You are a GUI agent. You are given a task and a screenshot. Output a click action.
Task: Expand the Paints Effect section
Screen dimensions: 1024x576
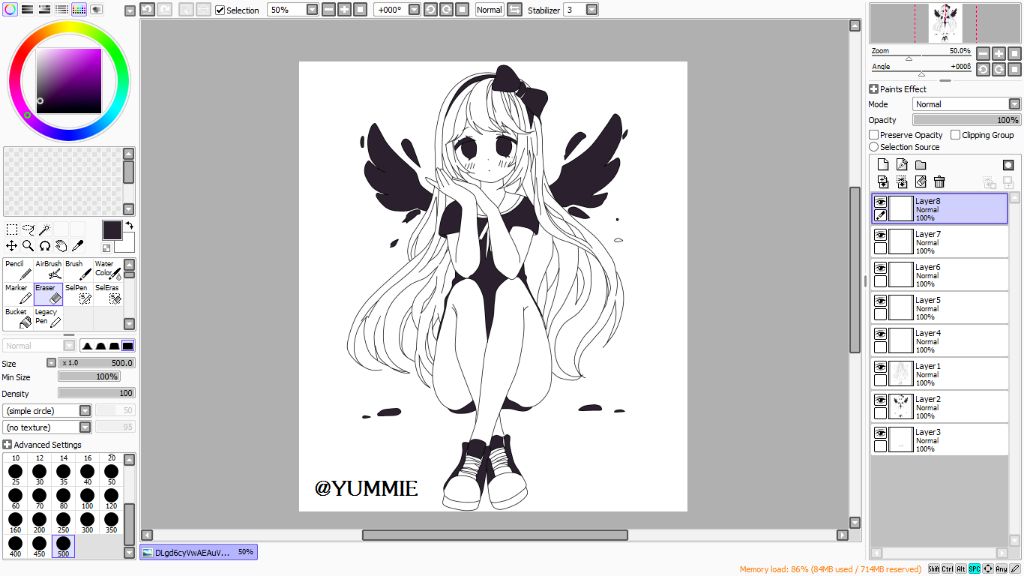[874, 89]
